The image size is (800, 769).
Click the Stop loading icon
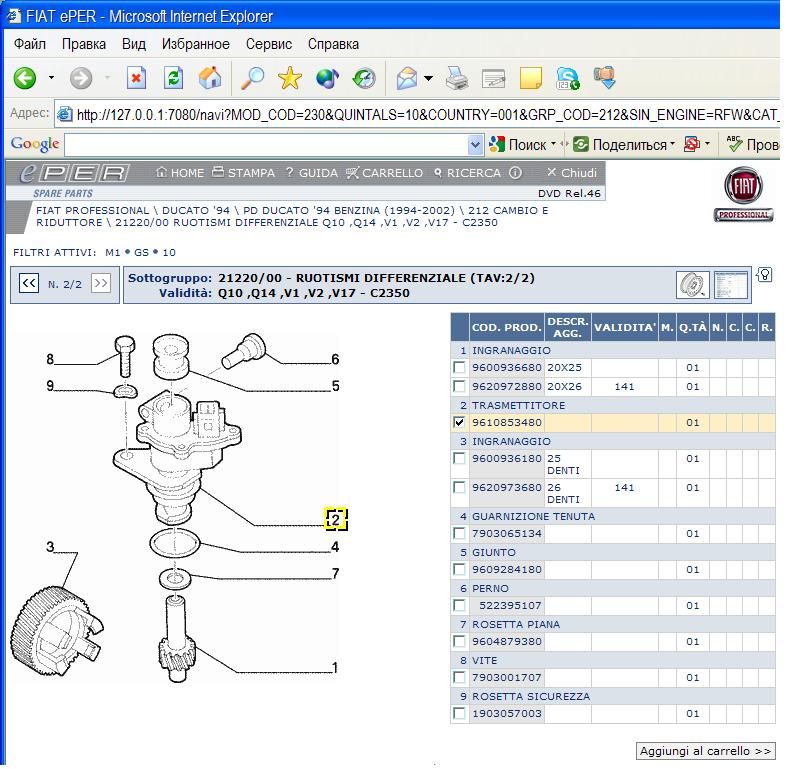(139, 79)
